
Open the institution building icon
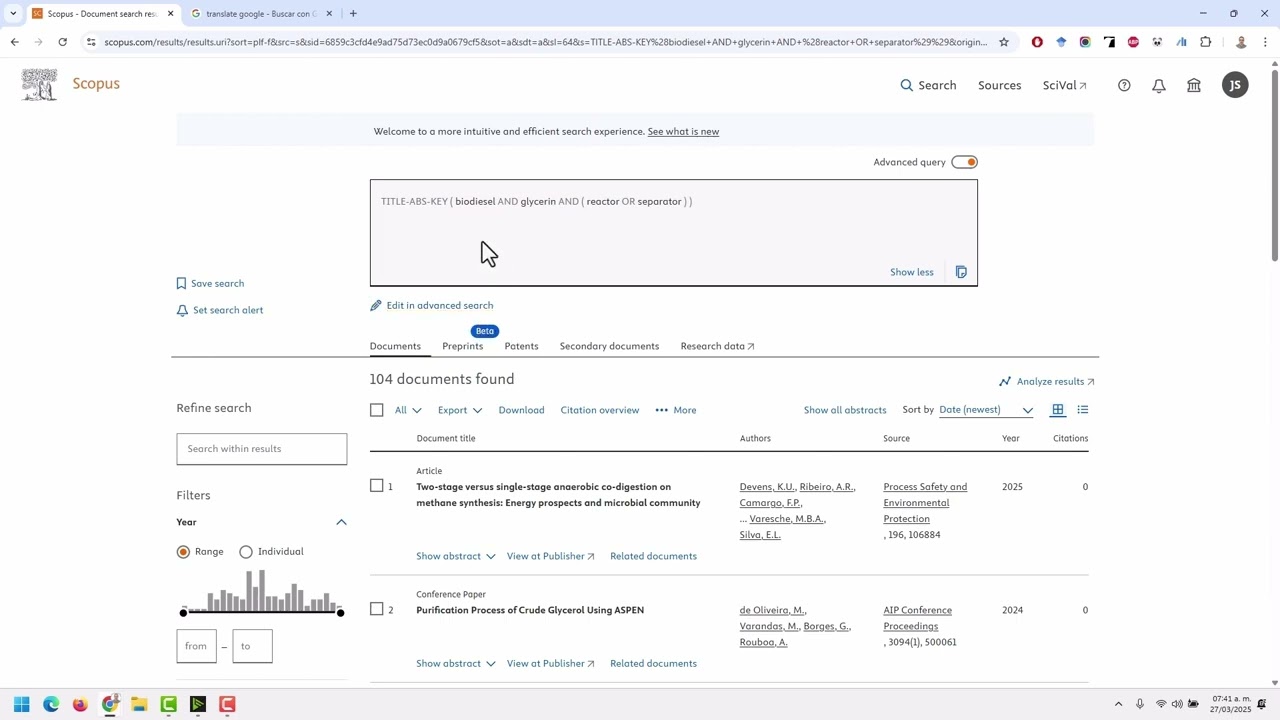point(1194,86)
